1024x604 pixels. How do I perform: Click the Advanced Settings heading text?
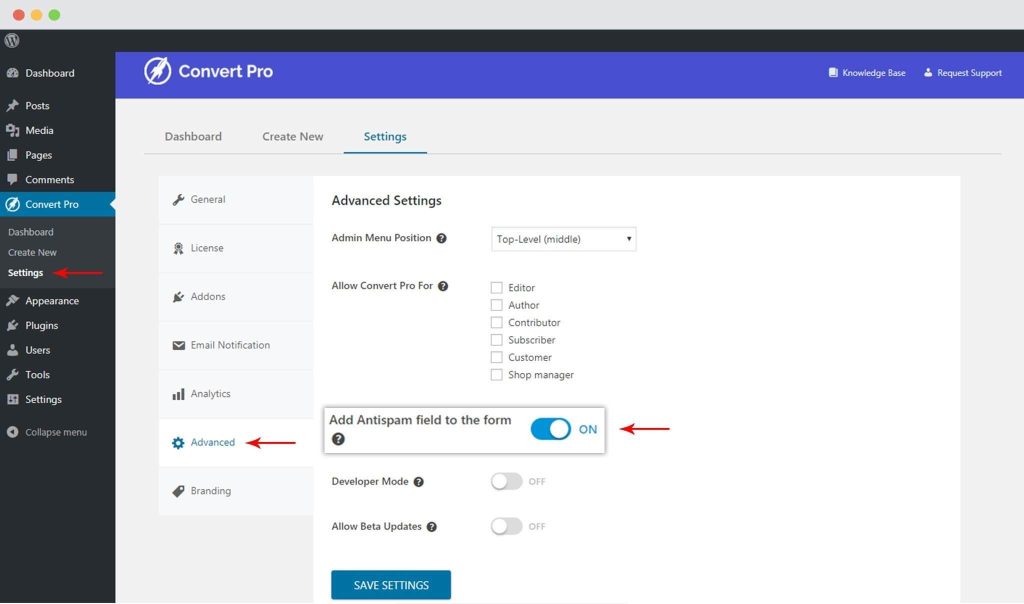point(387,200)
